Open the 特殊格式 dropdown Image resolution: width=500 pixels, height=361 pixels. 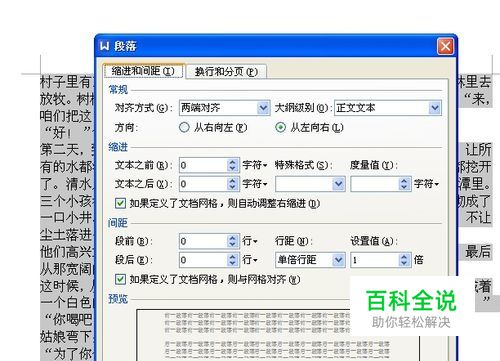coord(310,184)
